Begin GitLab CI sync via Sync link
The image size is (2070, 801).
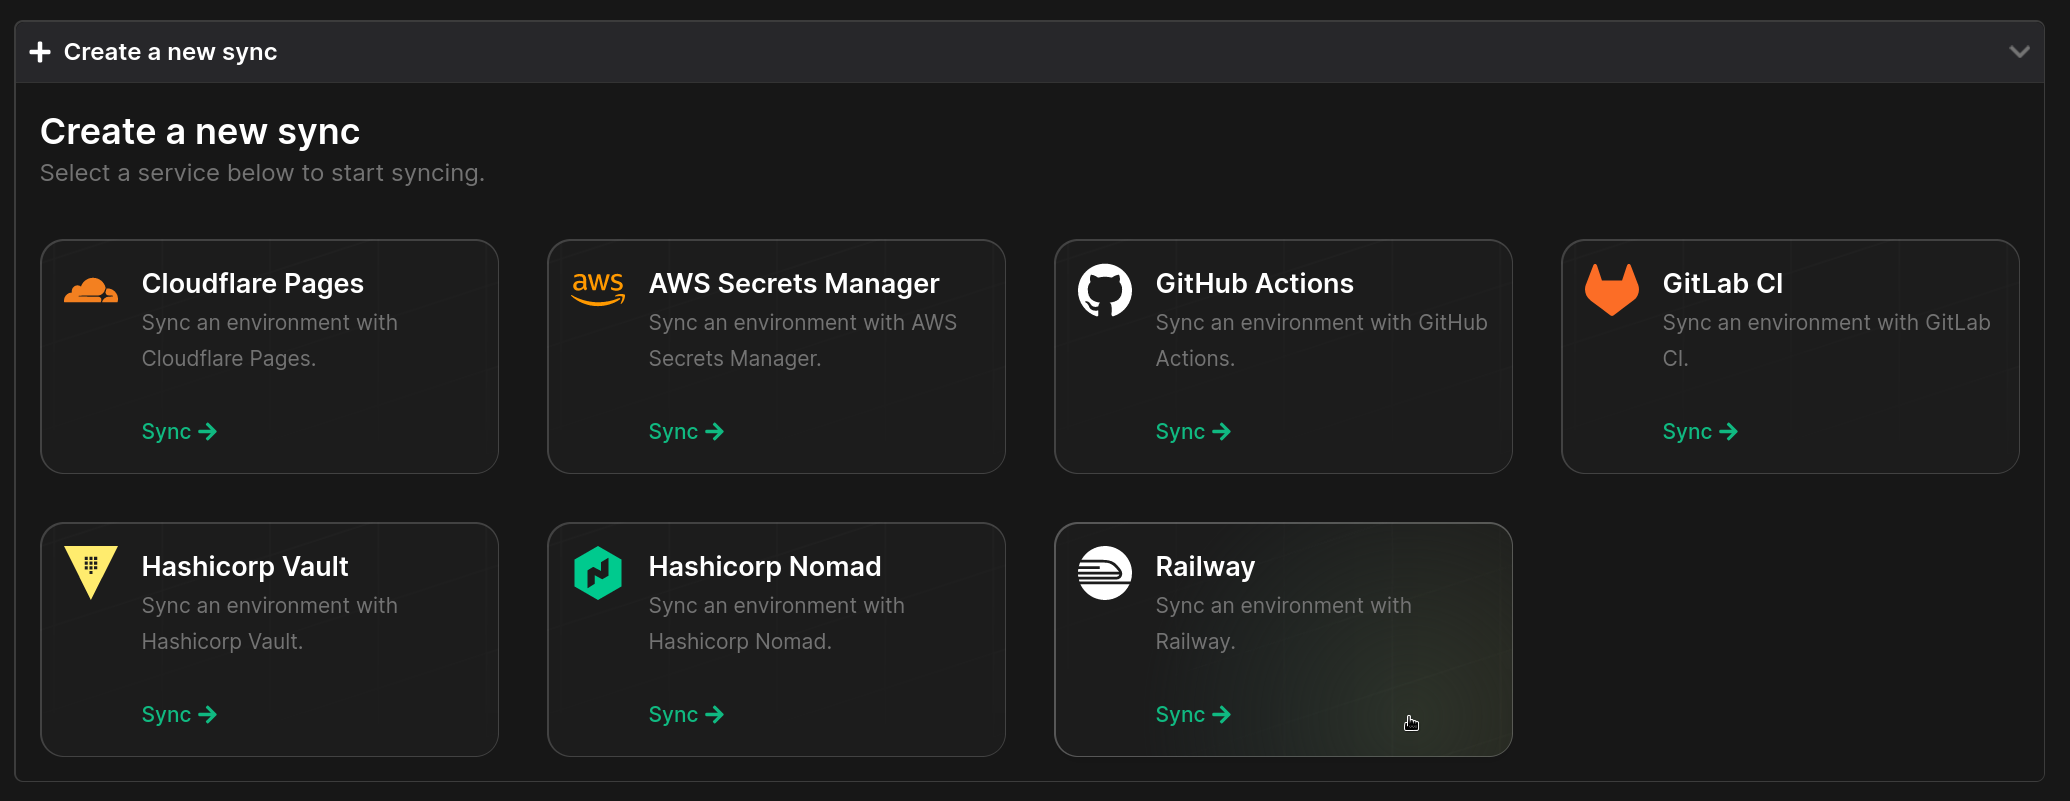pos(1700,432)
